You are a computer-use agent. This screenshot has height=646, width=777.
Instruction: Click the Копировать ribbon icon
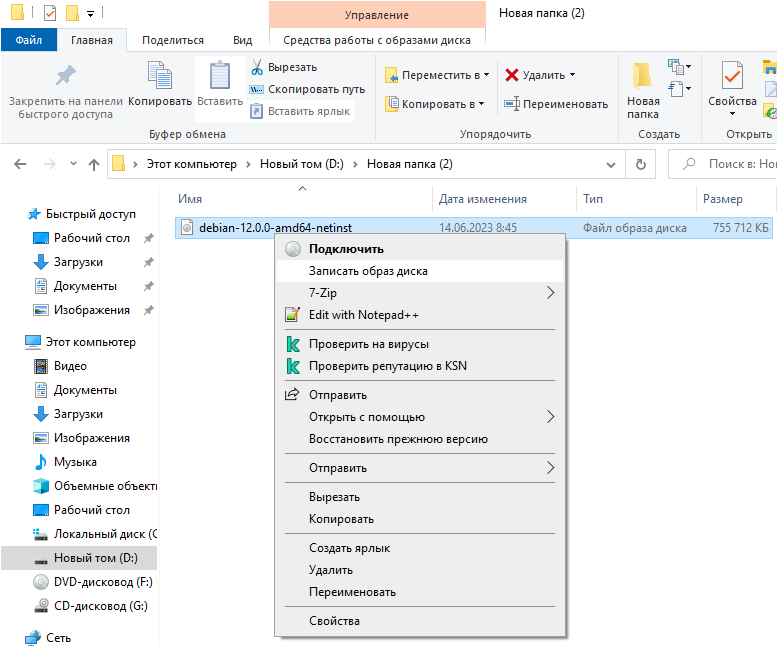click(x=160, y=75)
